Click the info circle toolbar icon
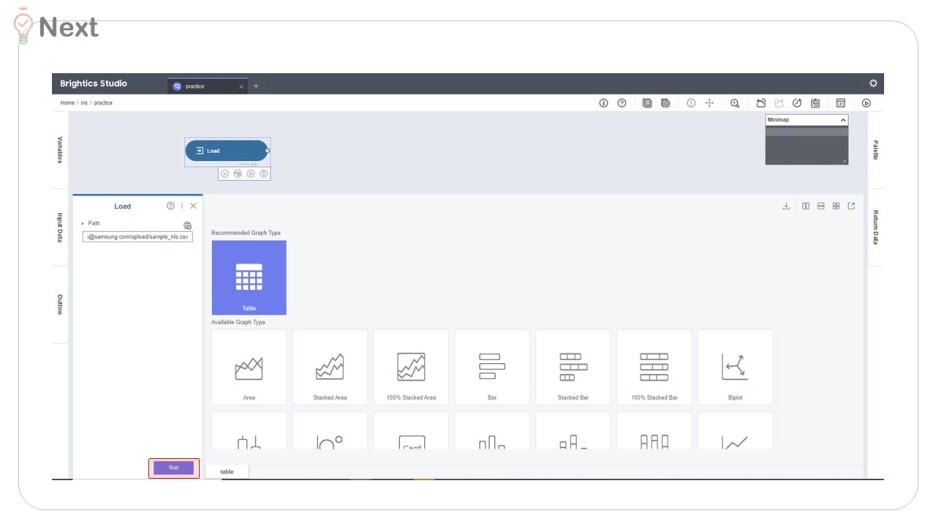936x527 pixels. (604, 103)
